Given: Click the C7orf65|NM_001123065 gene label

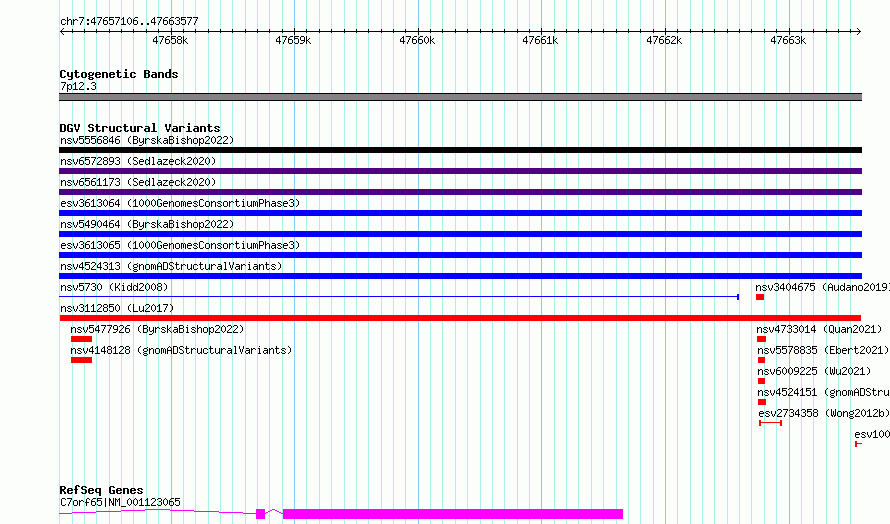Looking at the screenshot, I should 120,502.
